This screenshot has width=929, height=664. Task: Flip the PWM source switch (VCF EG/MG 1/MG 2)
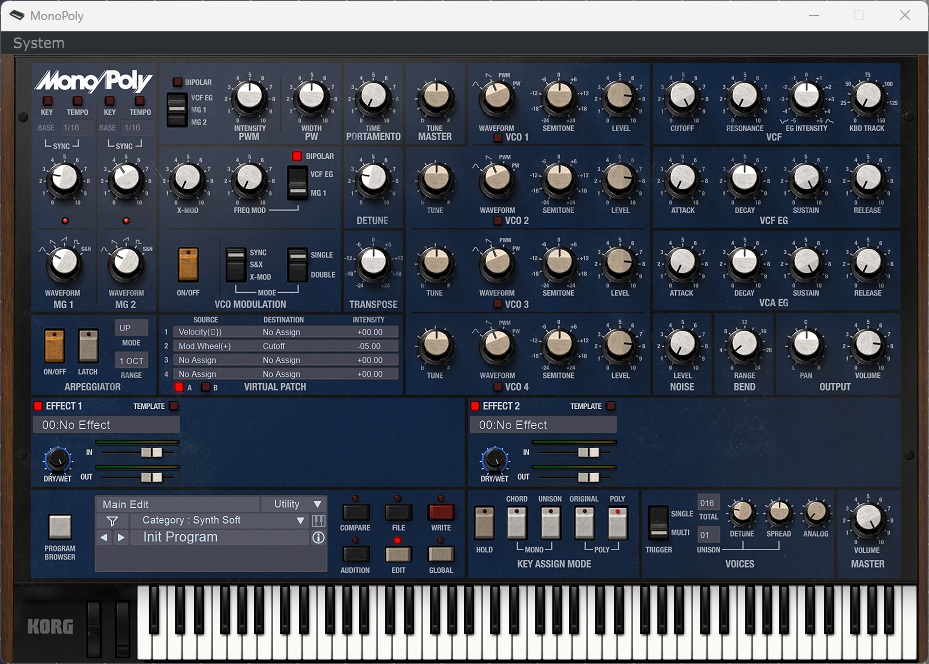(x=177, y=110)
